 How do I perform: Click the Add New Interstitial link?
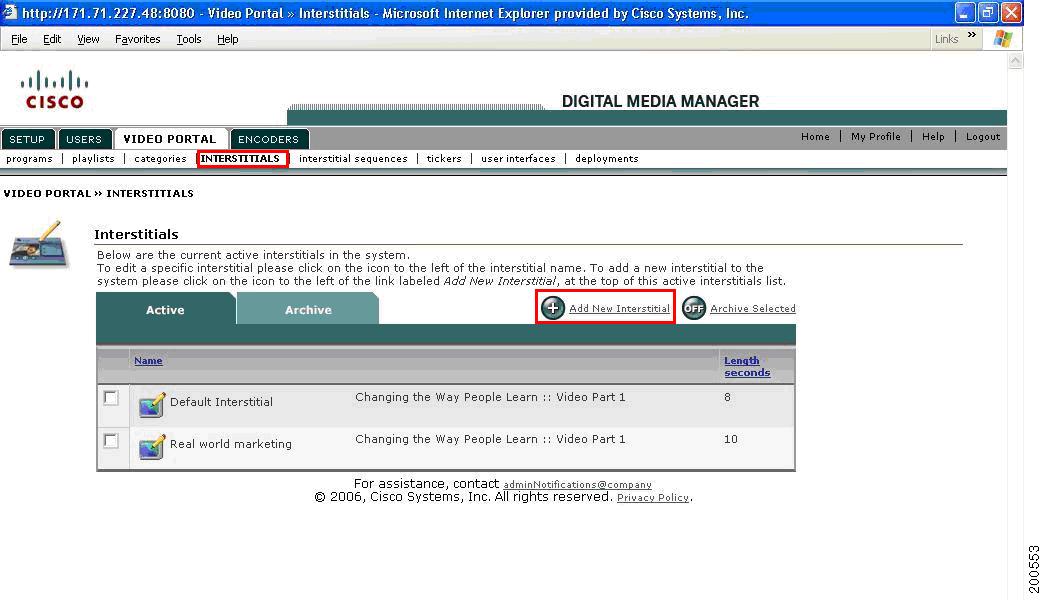(619, 308)
